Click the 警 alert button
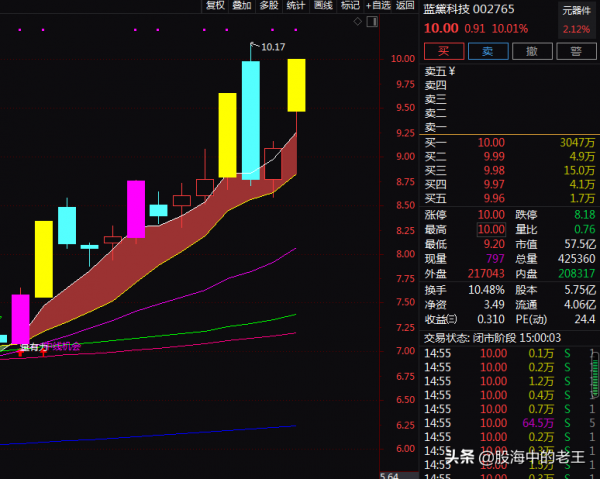600x479 pixels. pos(576,51)
